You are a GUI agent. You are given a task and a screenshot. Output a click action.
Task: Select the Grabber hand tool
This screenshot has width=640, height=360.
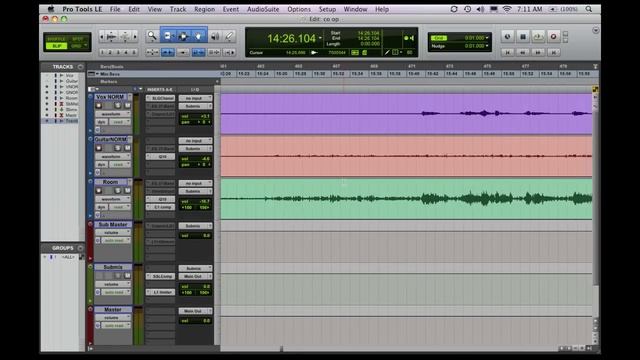click(x=199, y=36)
